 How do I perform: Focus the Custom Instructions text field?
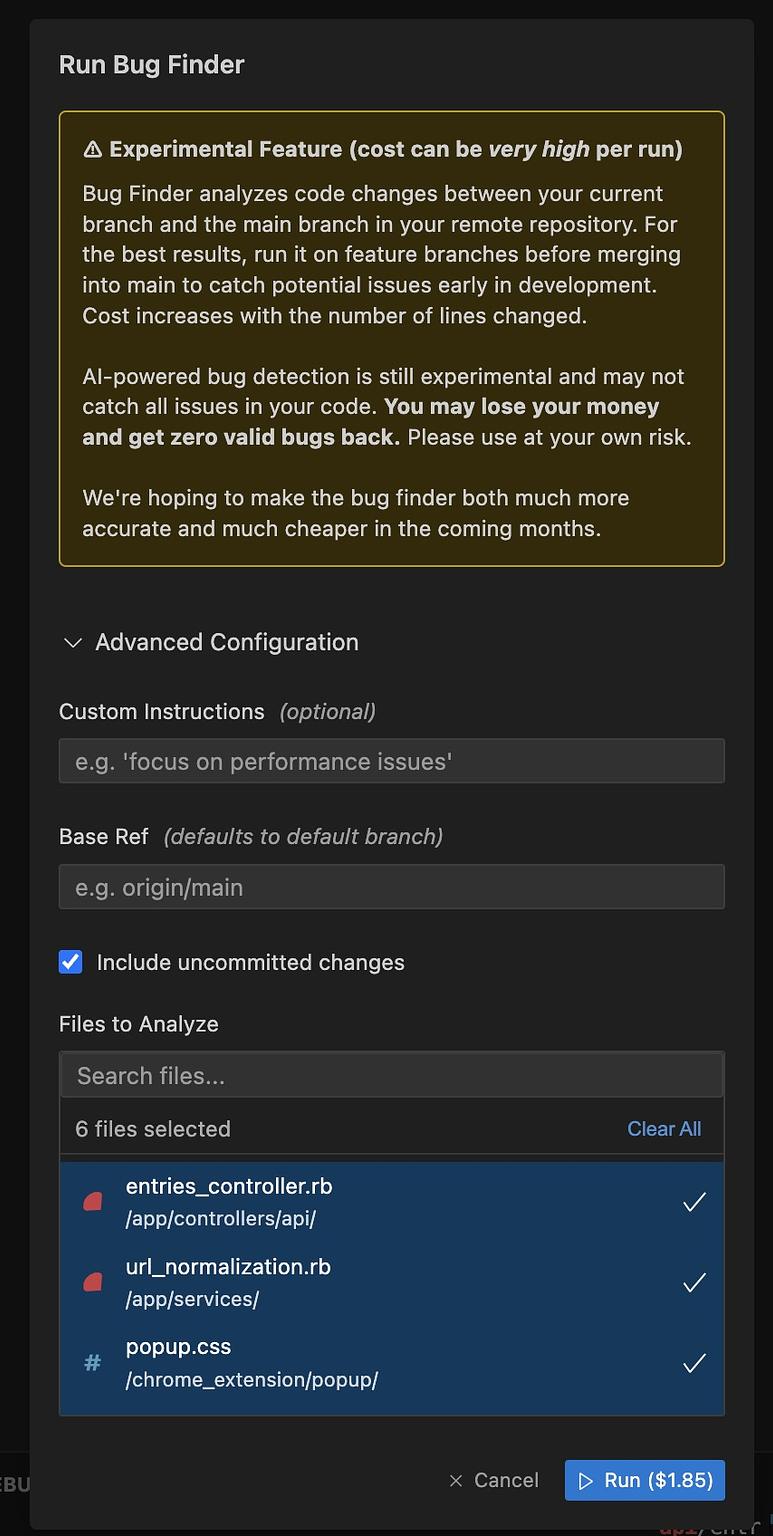point(391,761)
